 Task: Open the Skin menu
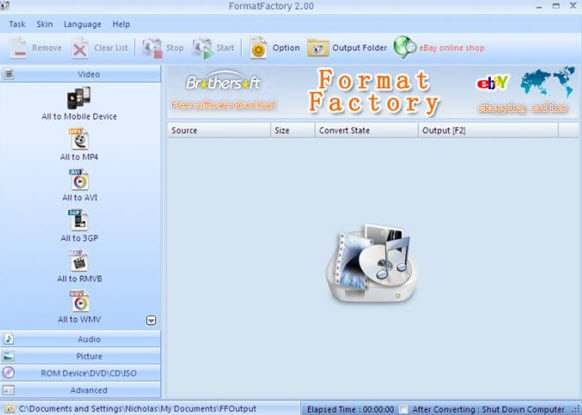(x=45, y=24)
